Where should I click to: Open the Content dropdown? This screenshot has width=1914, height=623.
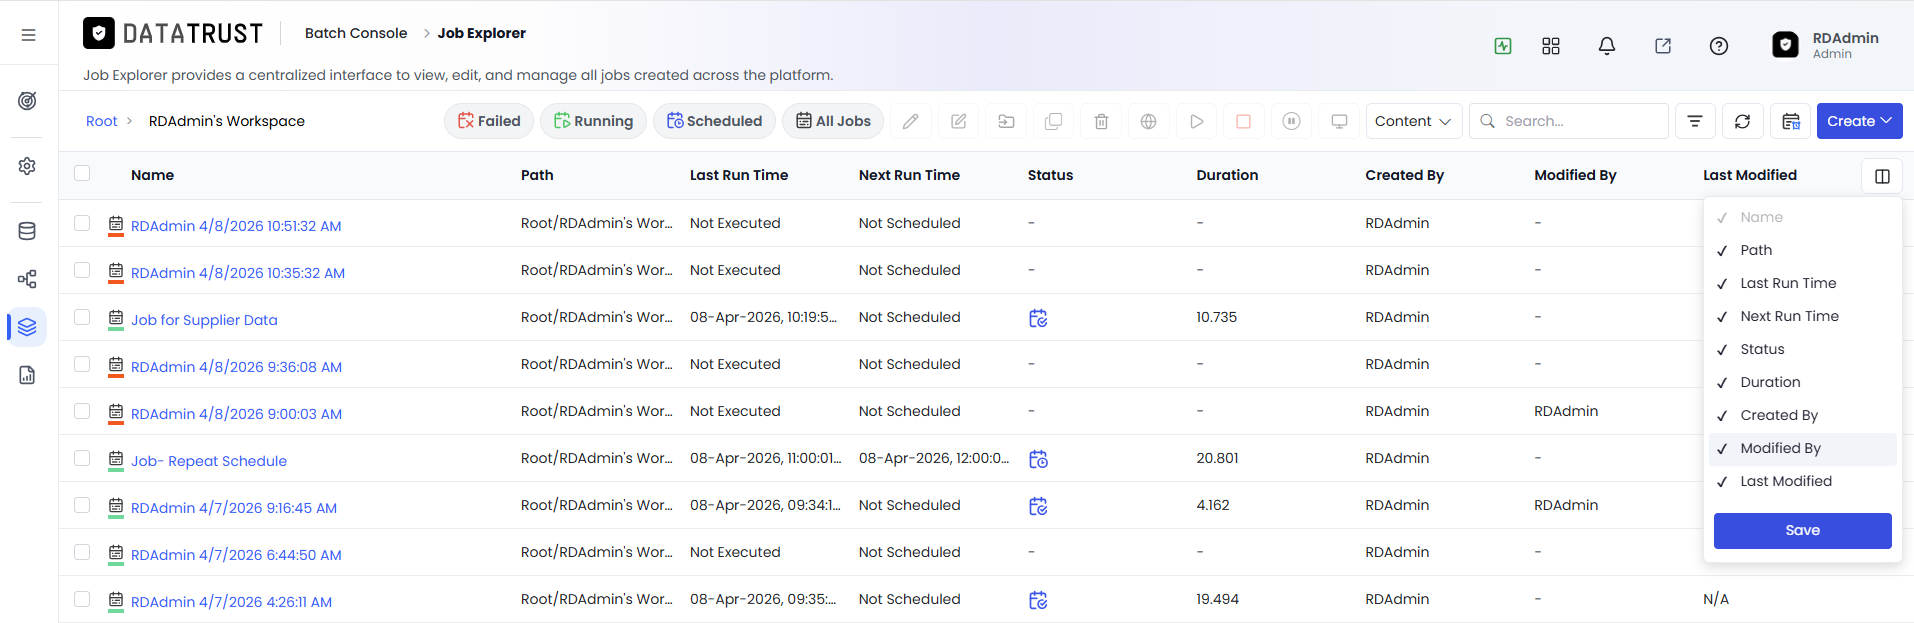pyautogui.click(x=1414, y=121)
